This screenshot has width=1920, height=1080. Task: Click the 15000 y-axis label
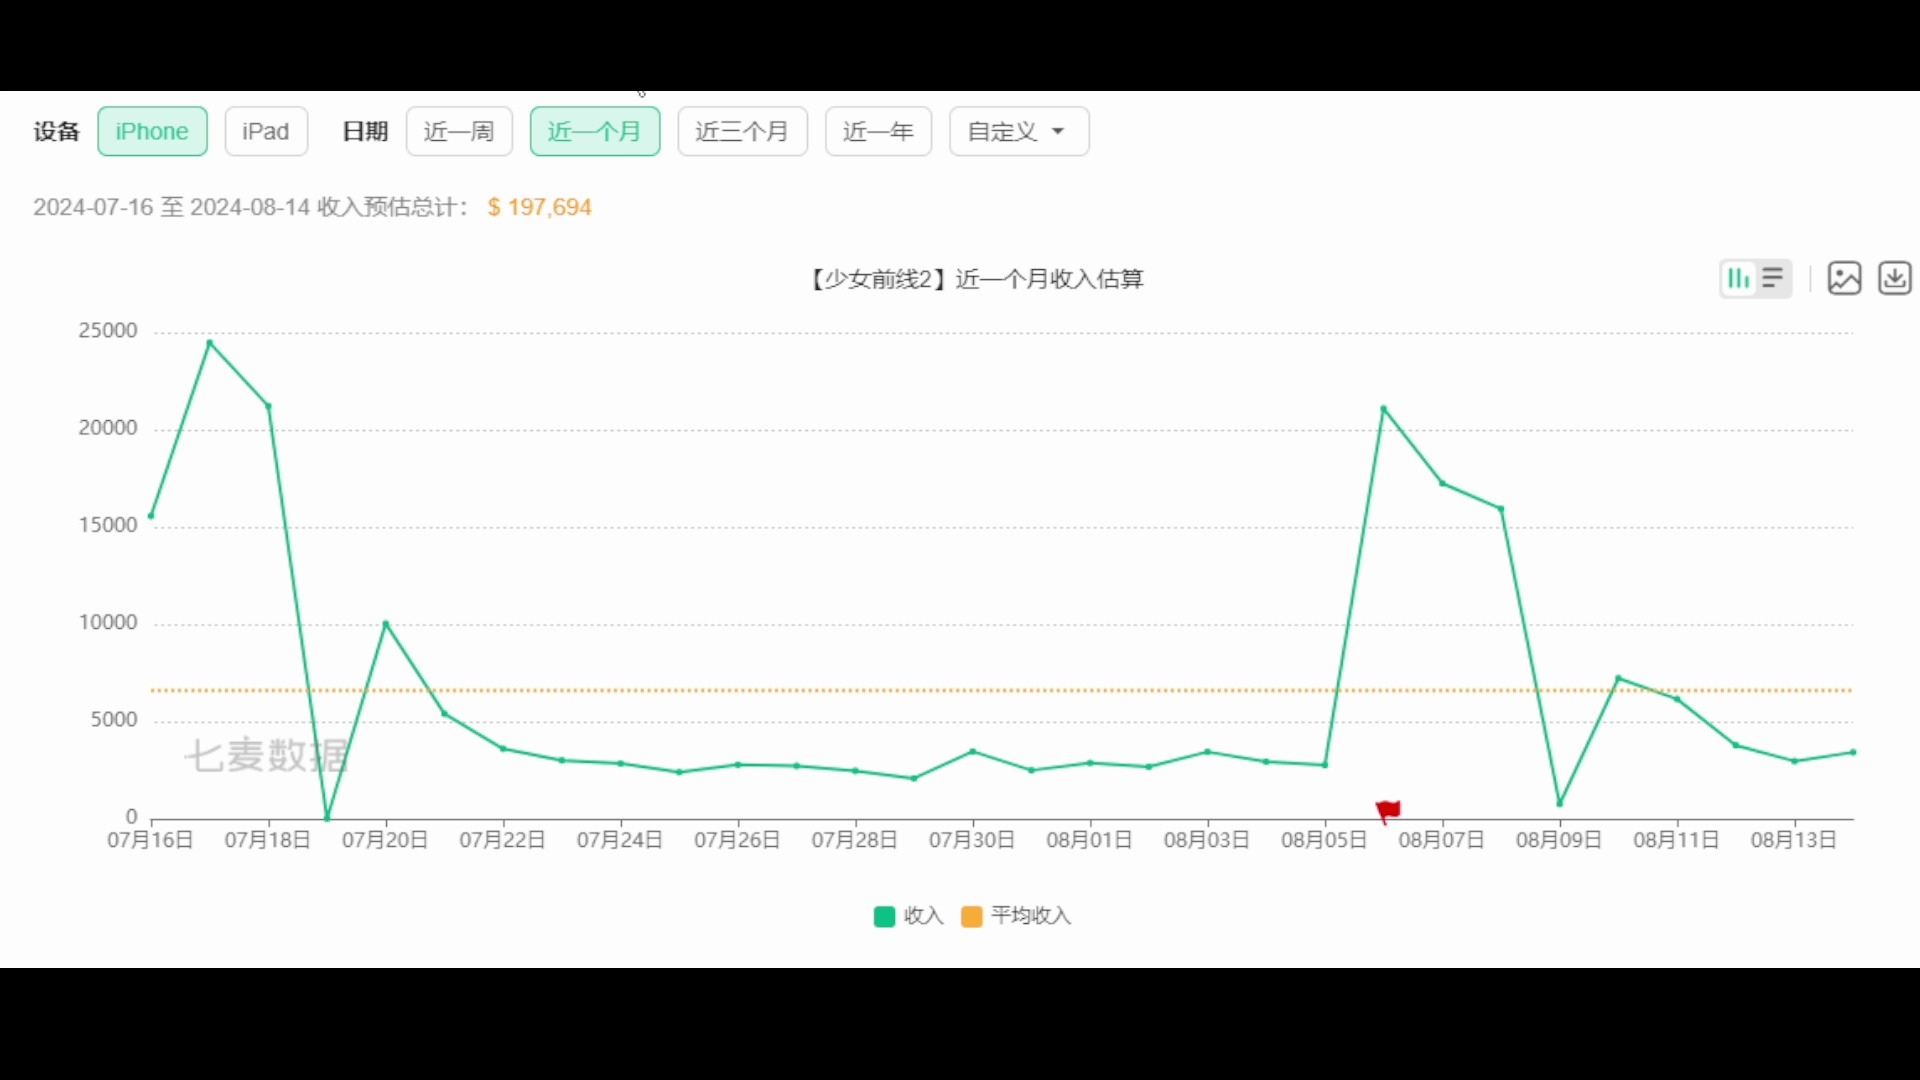click(x=108, y=525)
